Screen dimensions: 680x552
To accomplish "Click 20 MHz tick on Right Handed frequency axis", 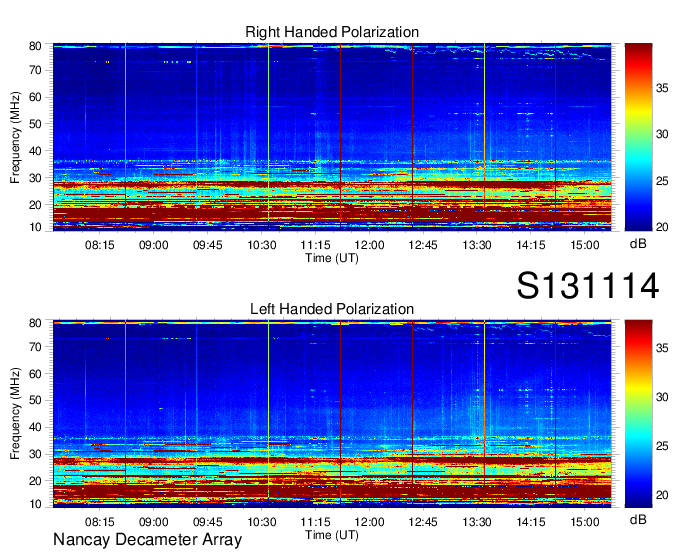I will pyautogui.click(x=35, y=205).
